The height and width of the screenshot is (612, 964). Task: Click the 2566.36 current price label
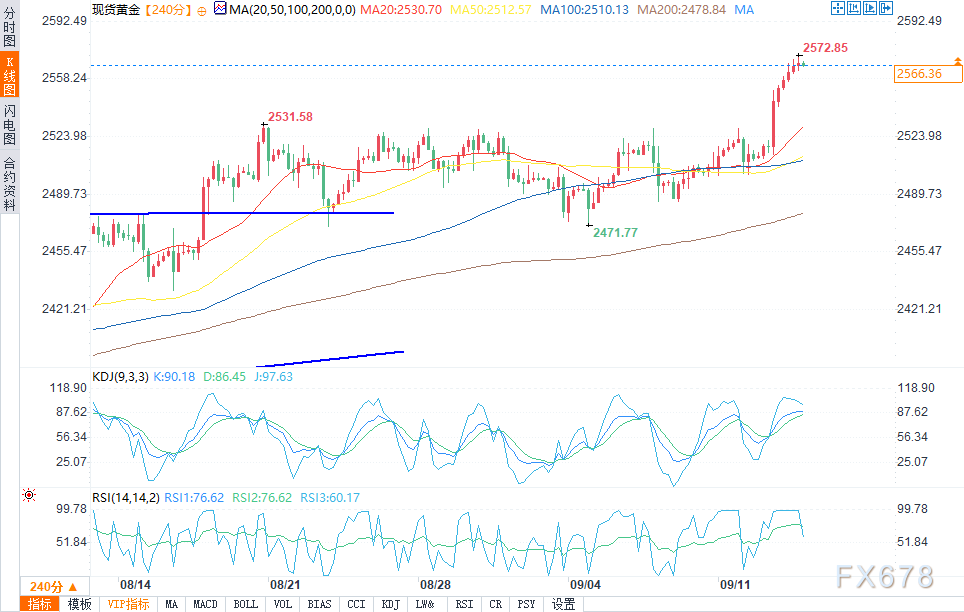919,74
